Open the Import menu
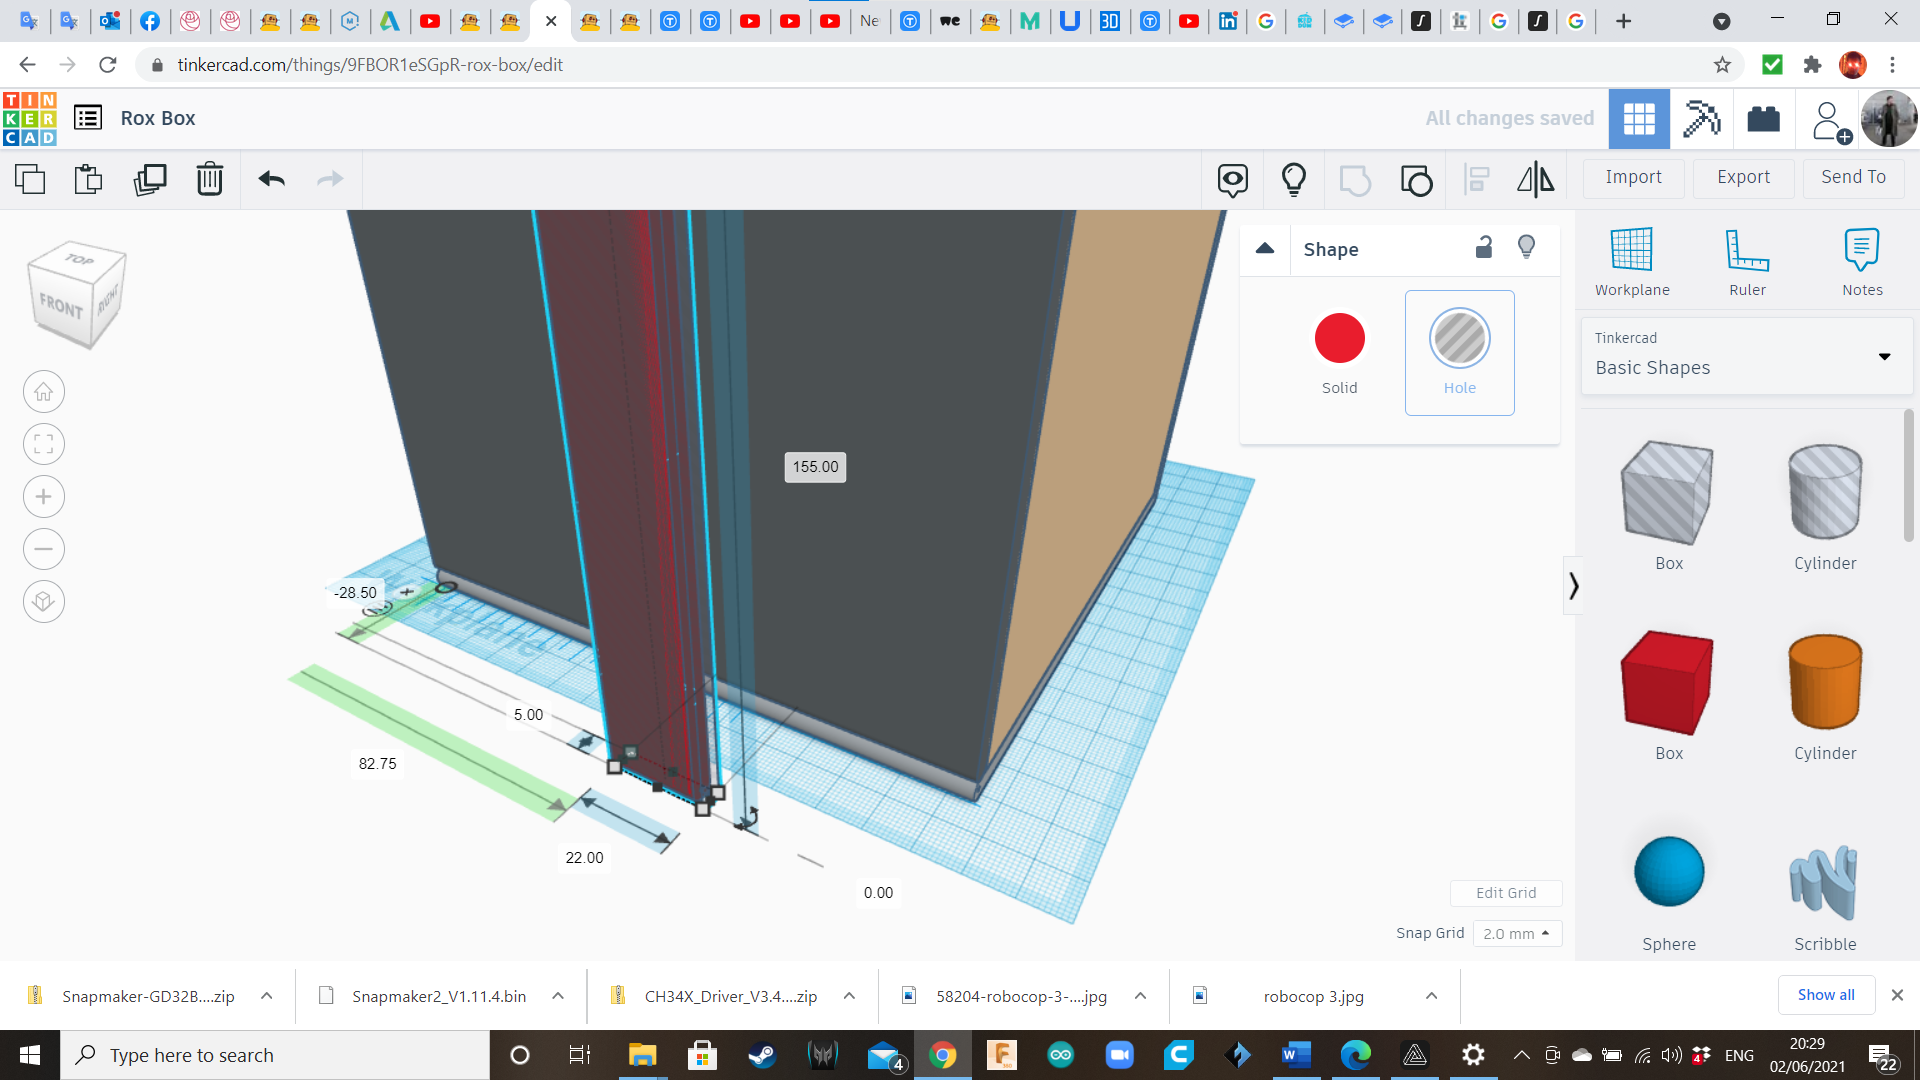Screen dimensions: 1920x1080 pyautogui.click(x=1634, y=177)
